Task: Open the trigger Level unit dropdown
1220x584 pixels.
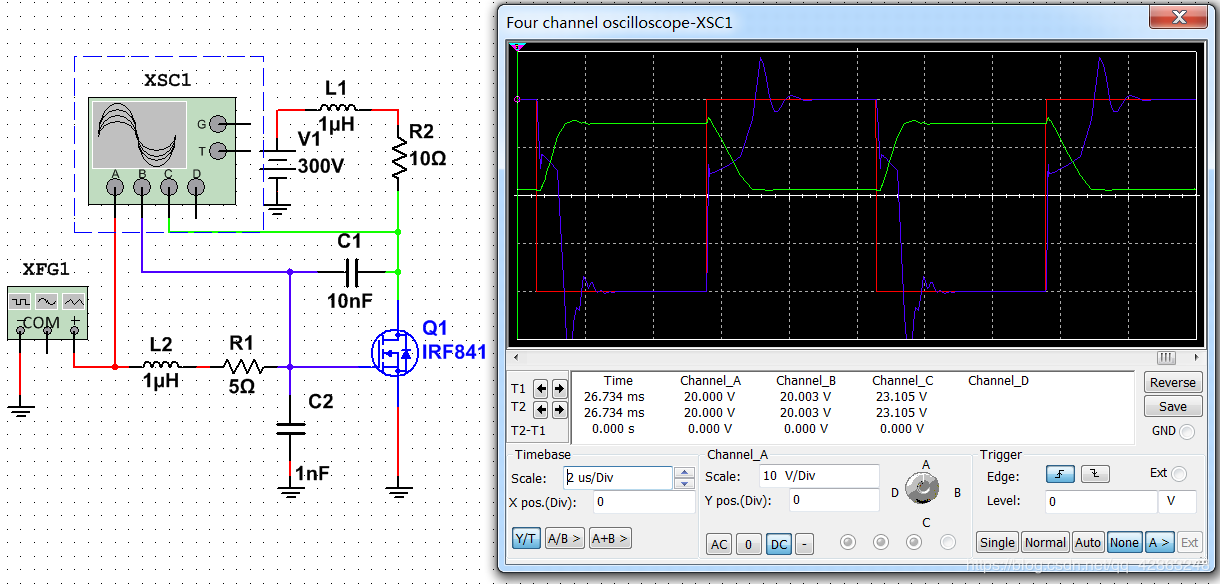Action: (x=1177, y=502)
